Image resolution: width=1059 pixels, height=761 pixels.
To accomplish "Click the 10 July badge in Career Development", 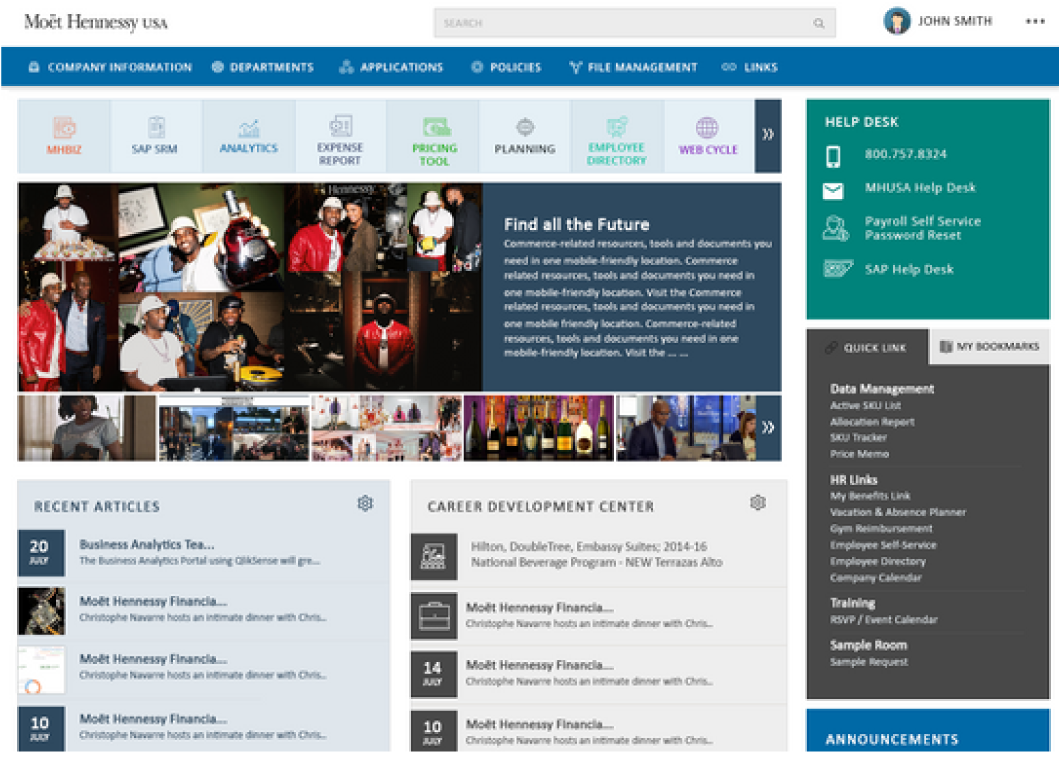I will [434, 731].
